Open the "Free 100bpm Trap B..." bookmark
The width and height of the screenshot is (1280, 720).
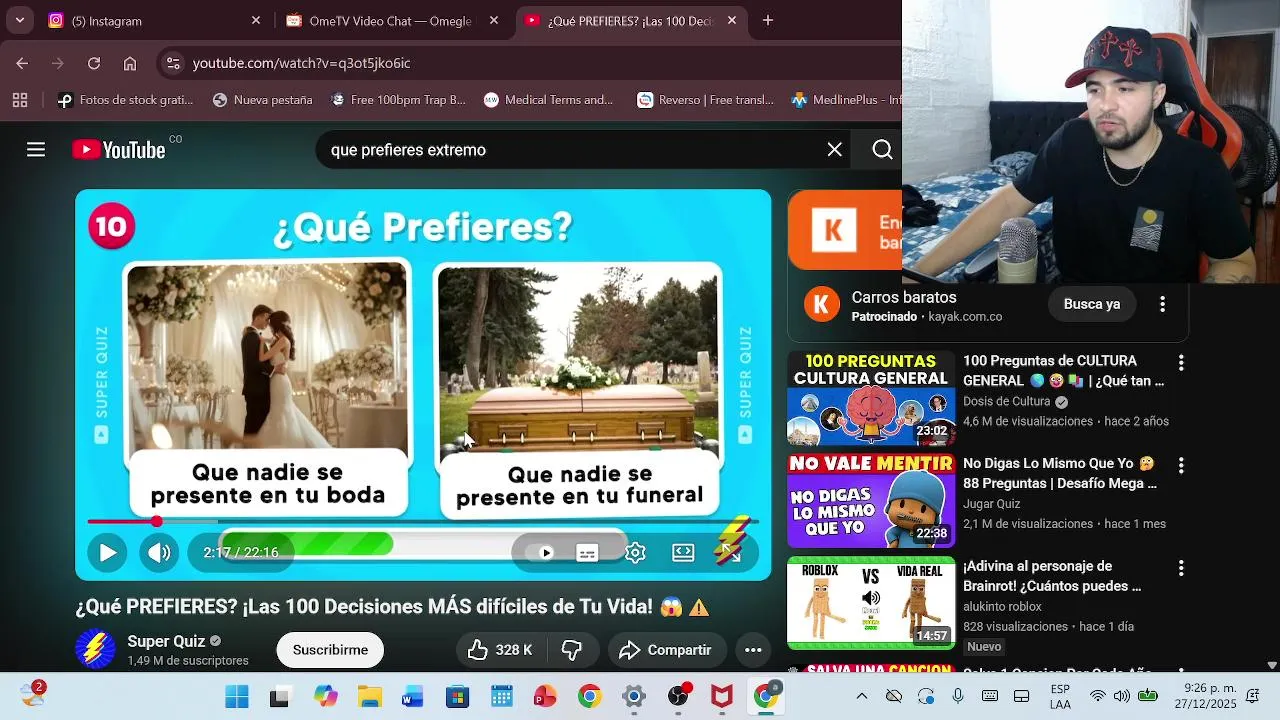(398, 100)
